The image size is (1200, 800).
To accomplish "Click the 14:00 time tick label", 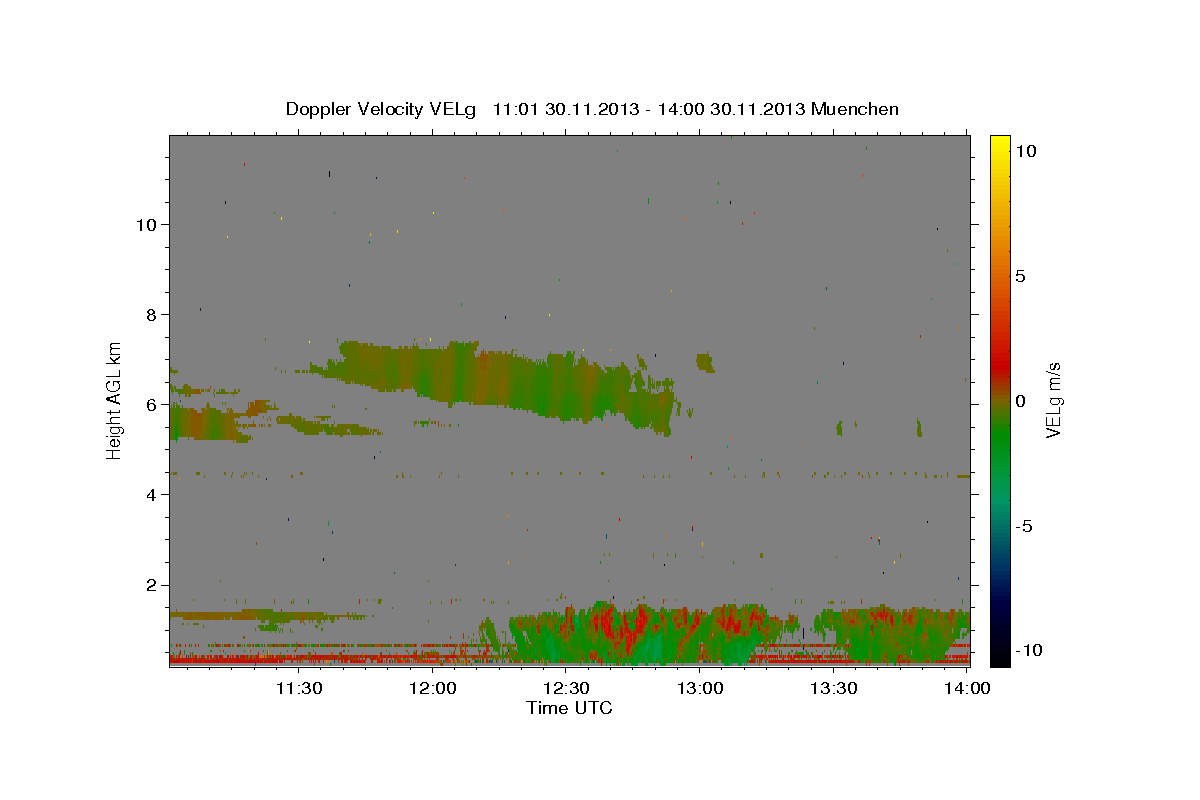I will click(966, 688).
